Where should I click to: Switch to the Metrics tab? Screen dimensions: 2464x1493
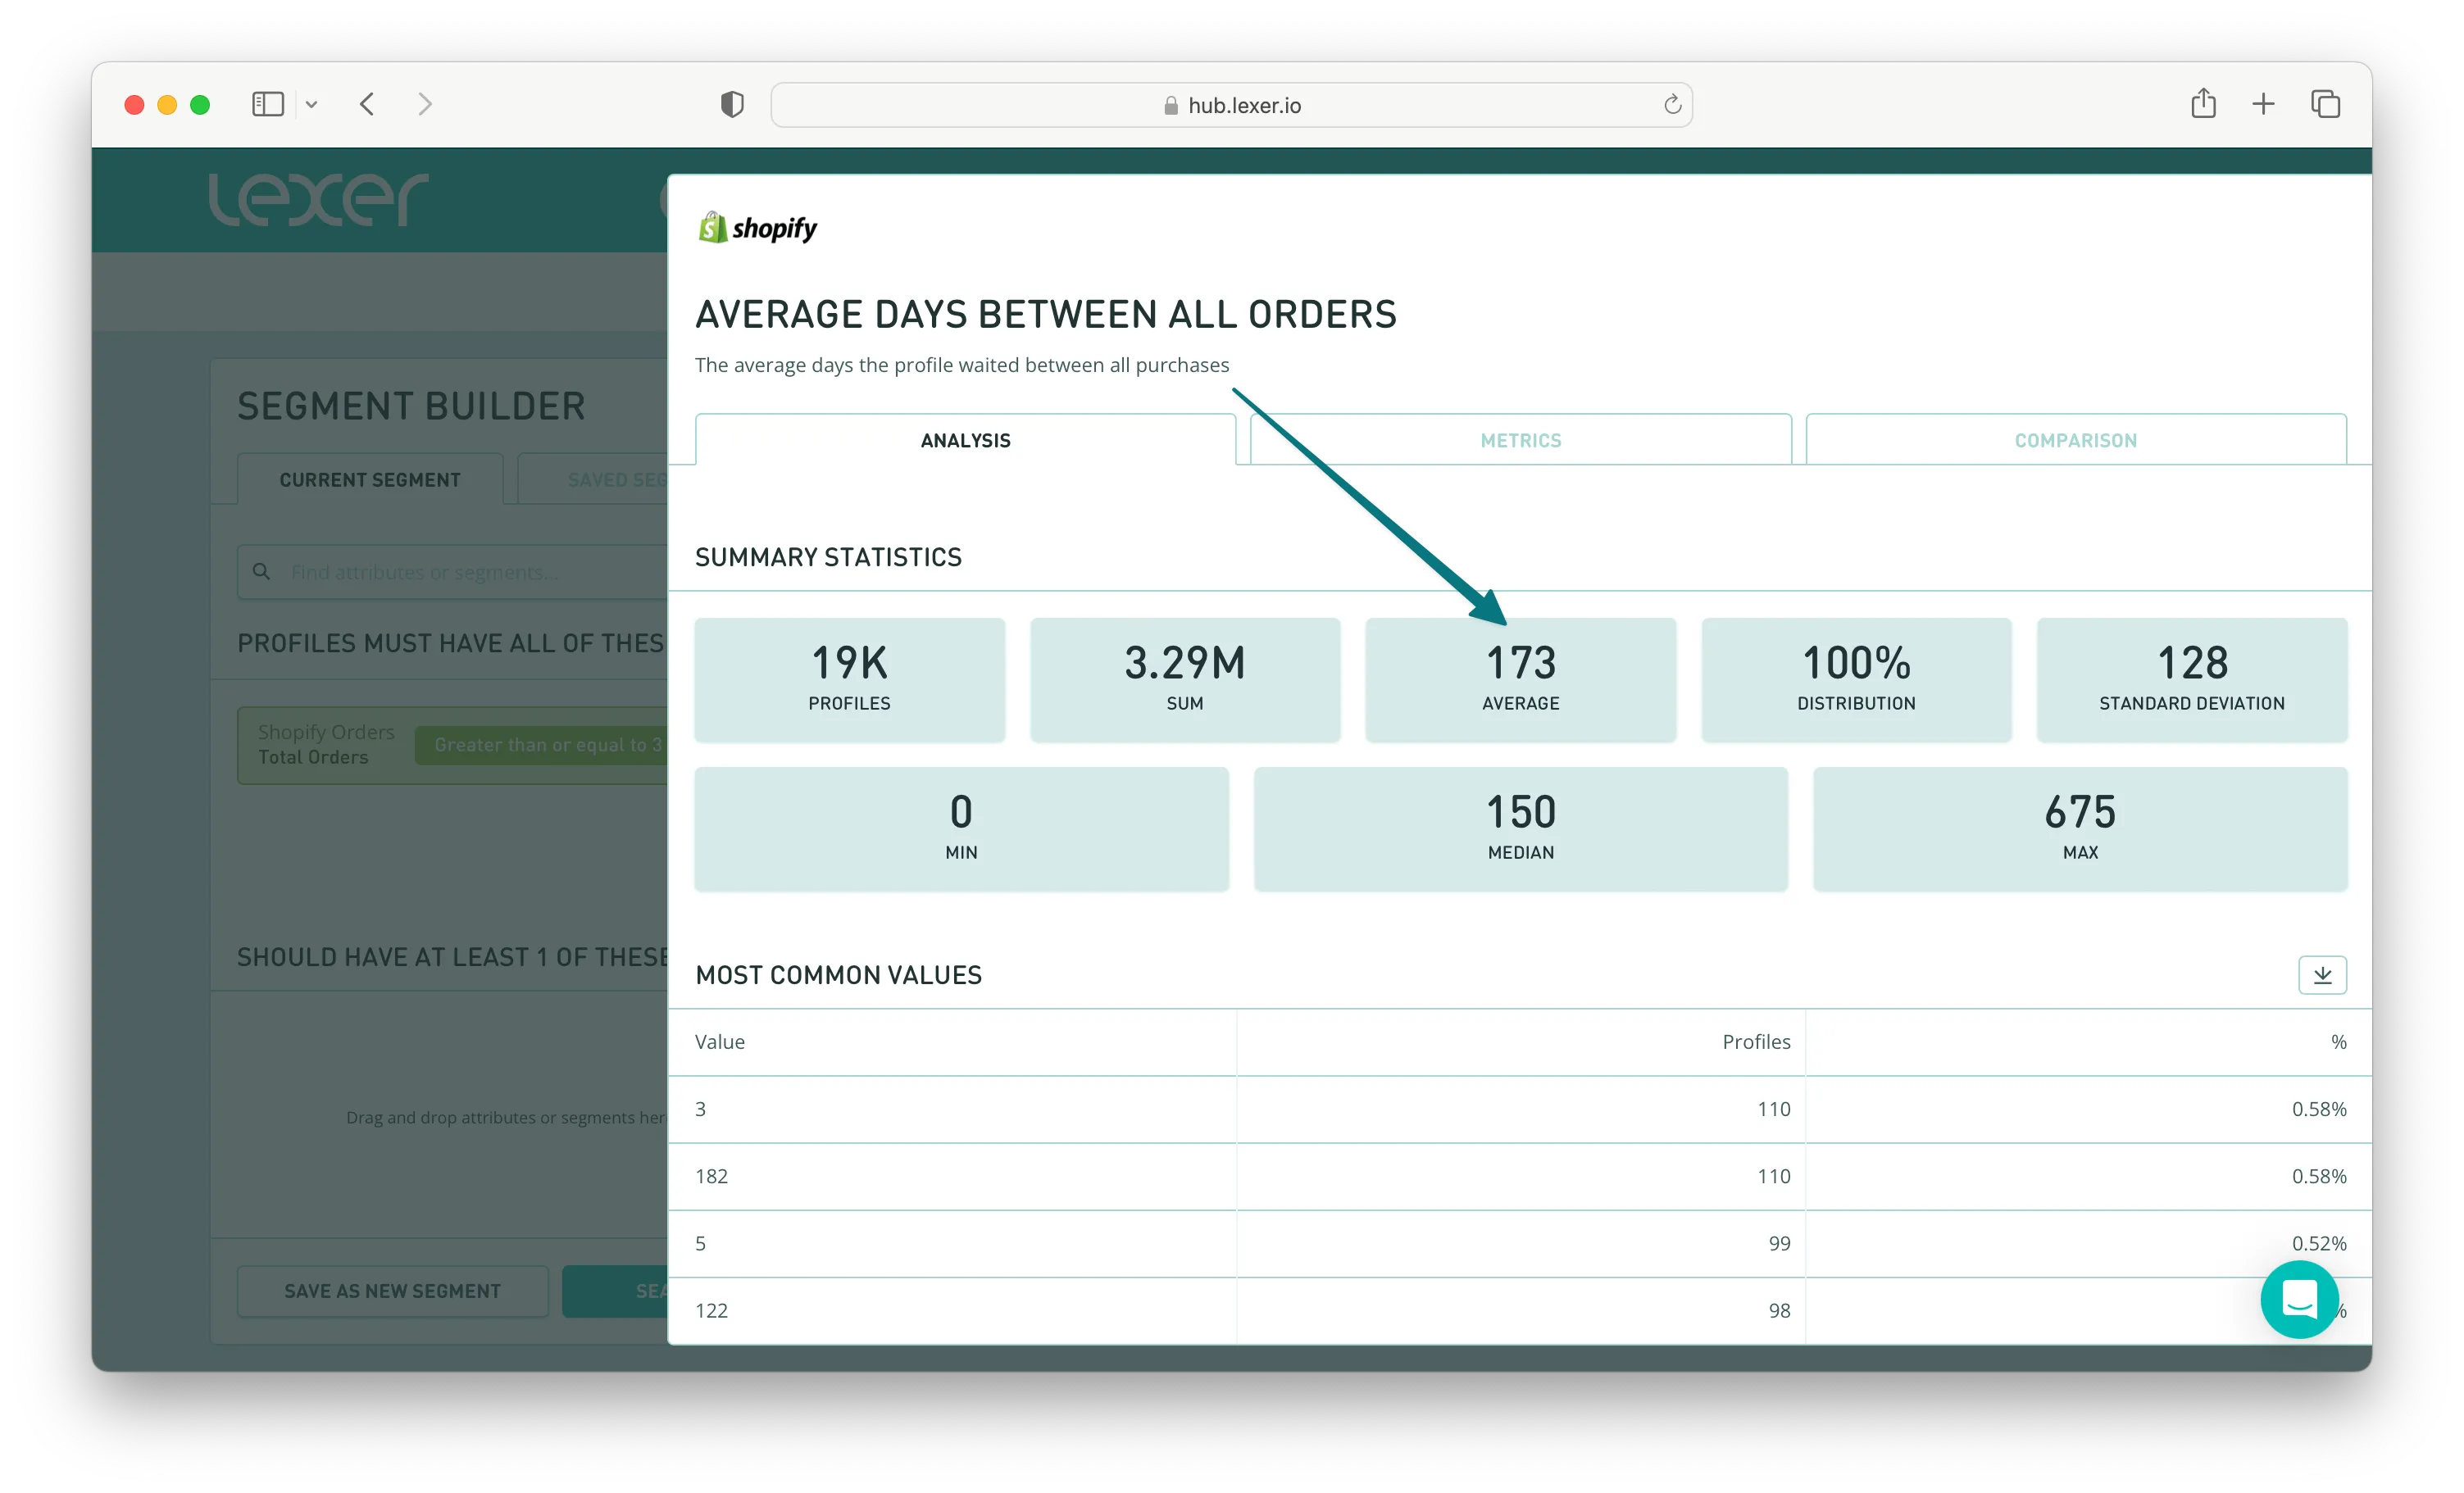(x=1520, y=440)
